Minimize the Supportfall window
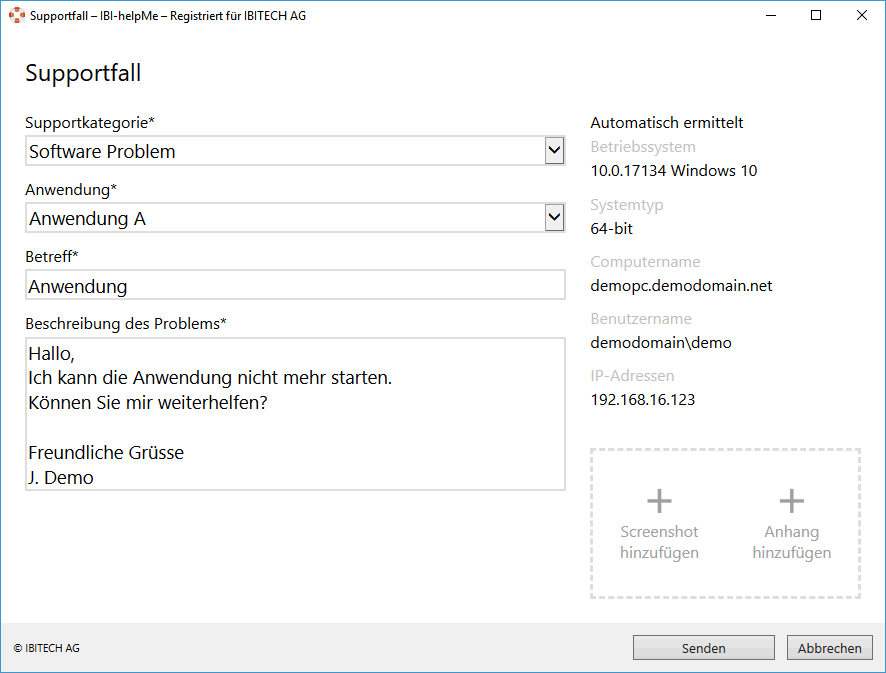 [771, 16]
